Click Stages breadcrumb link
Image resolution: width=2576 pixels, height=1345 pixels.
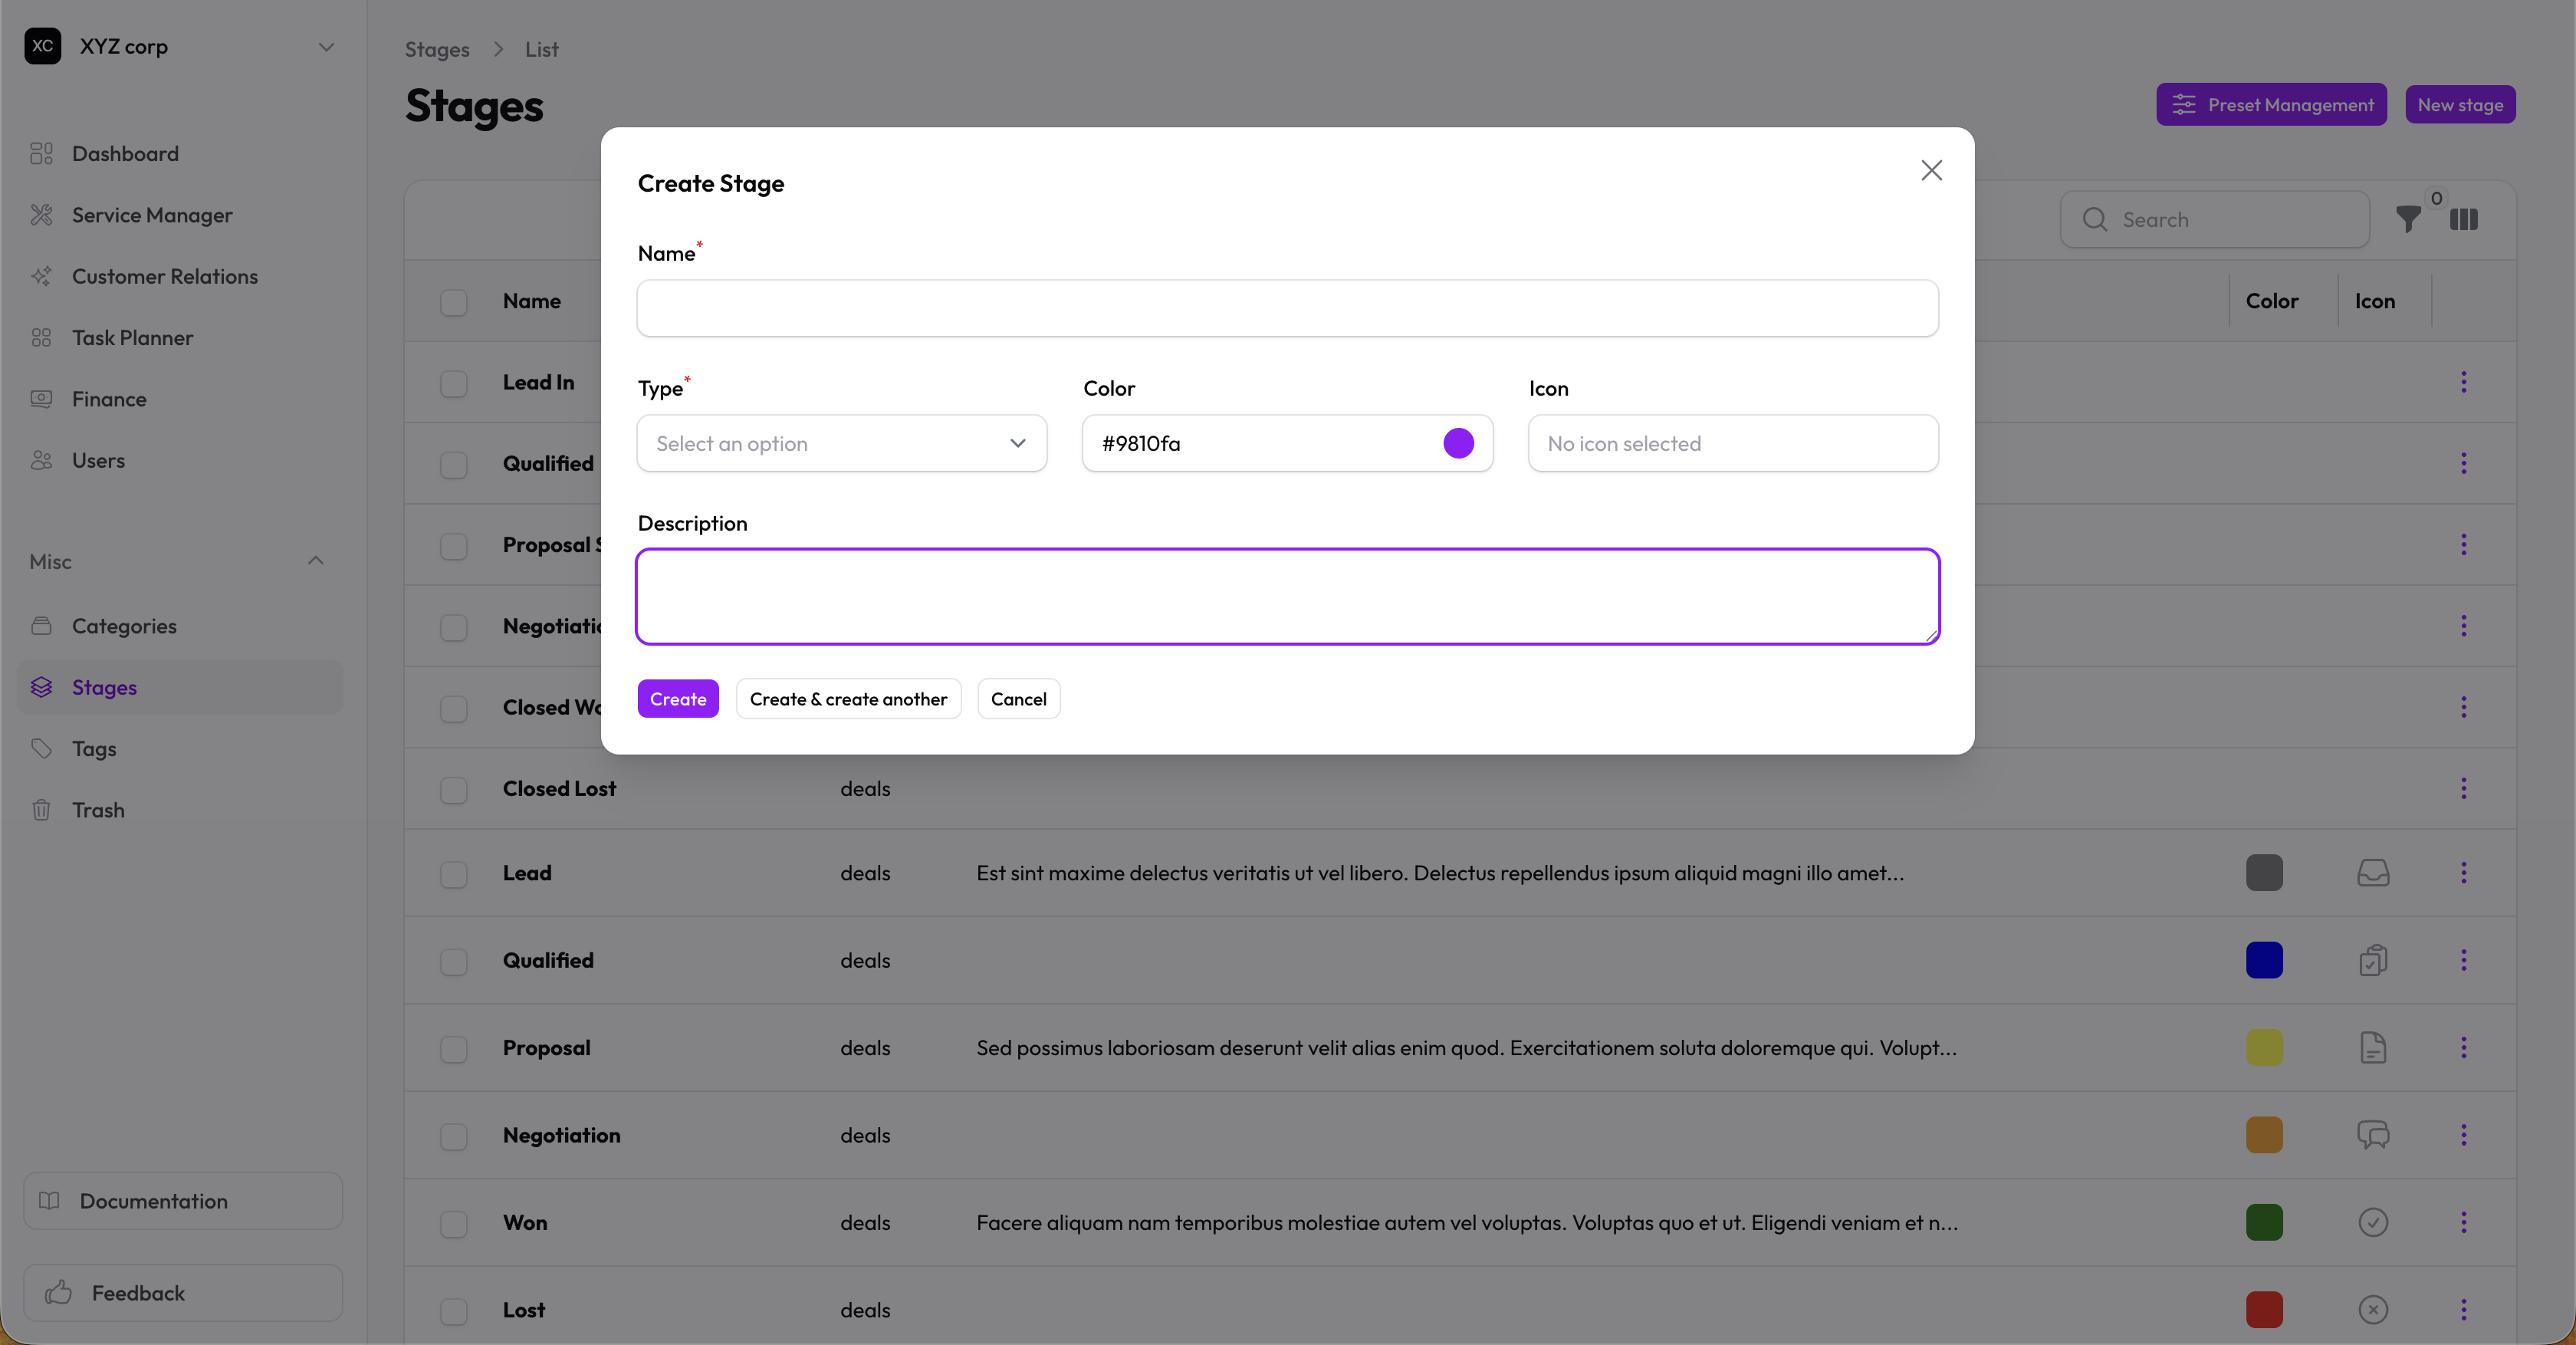(437, 49)
